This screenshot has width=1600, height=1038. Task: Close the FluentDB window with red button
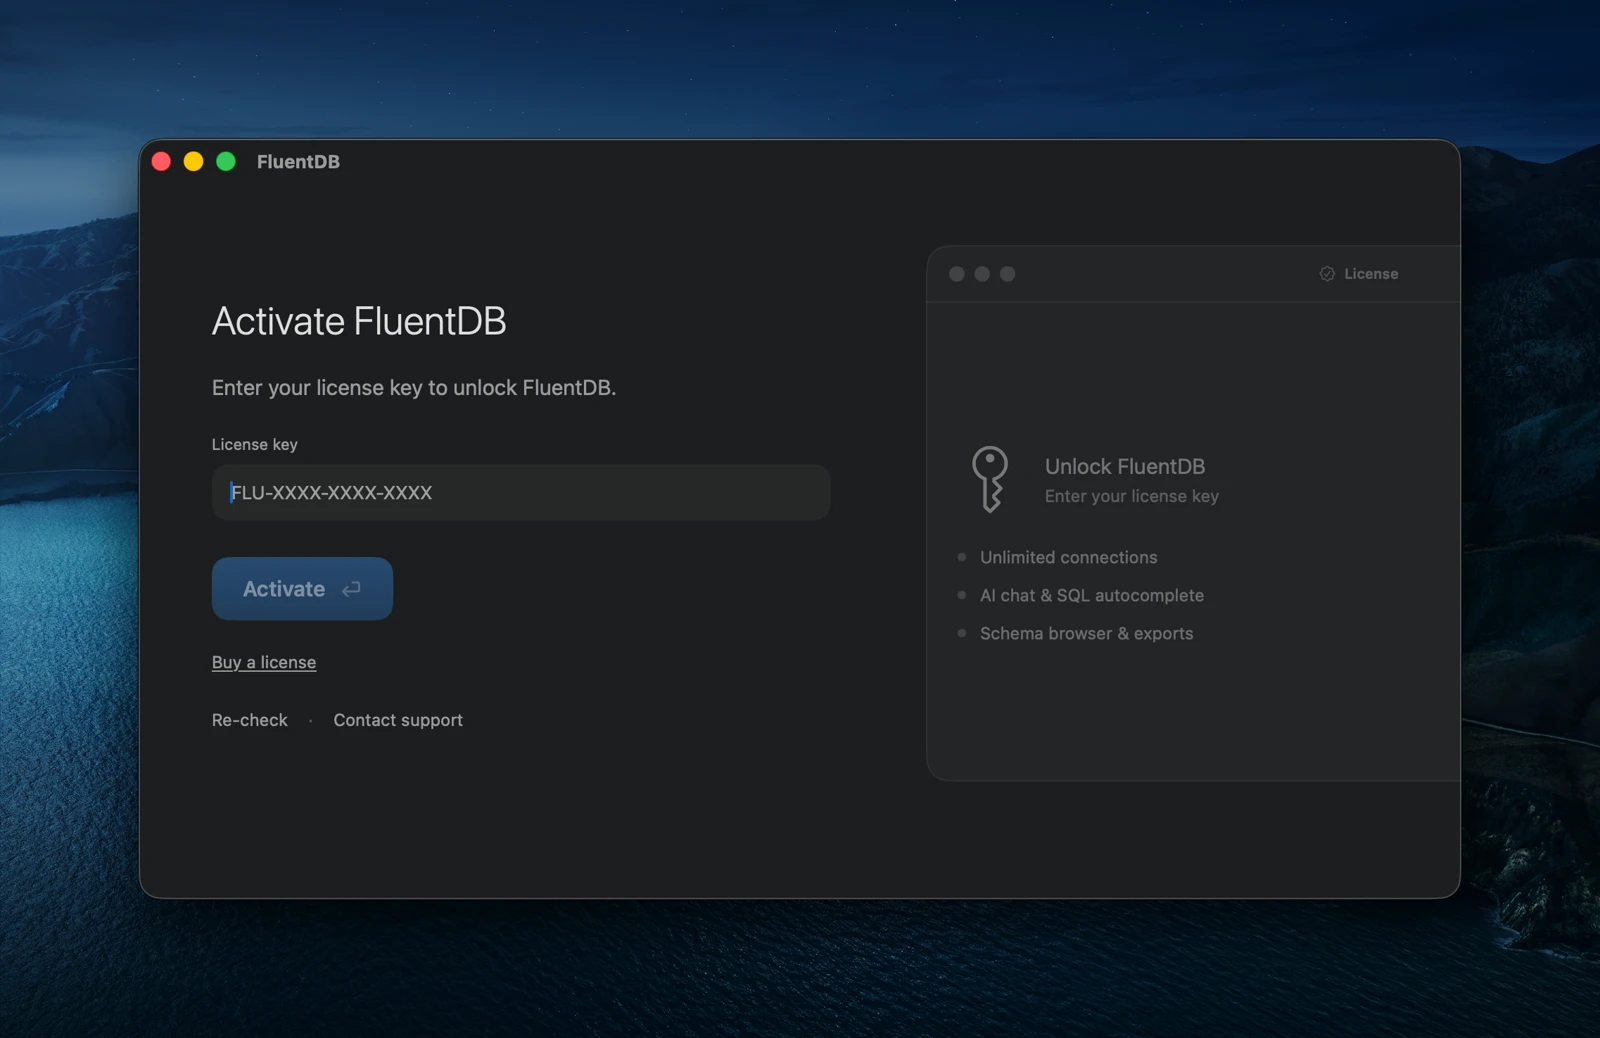pyautogui.click(x=161, y=162)
